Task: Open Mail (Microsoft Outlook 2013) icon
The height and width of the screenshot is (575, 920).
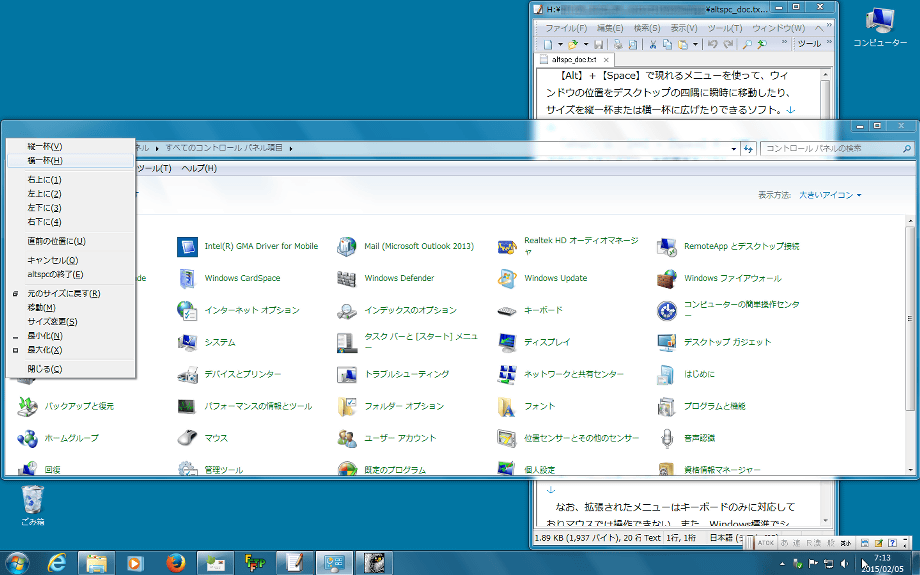Action: point(347,246)
